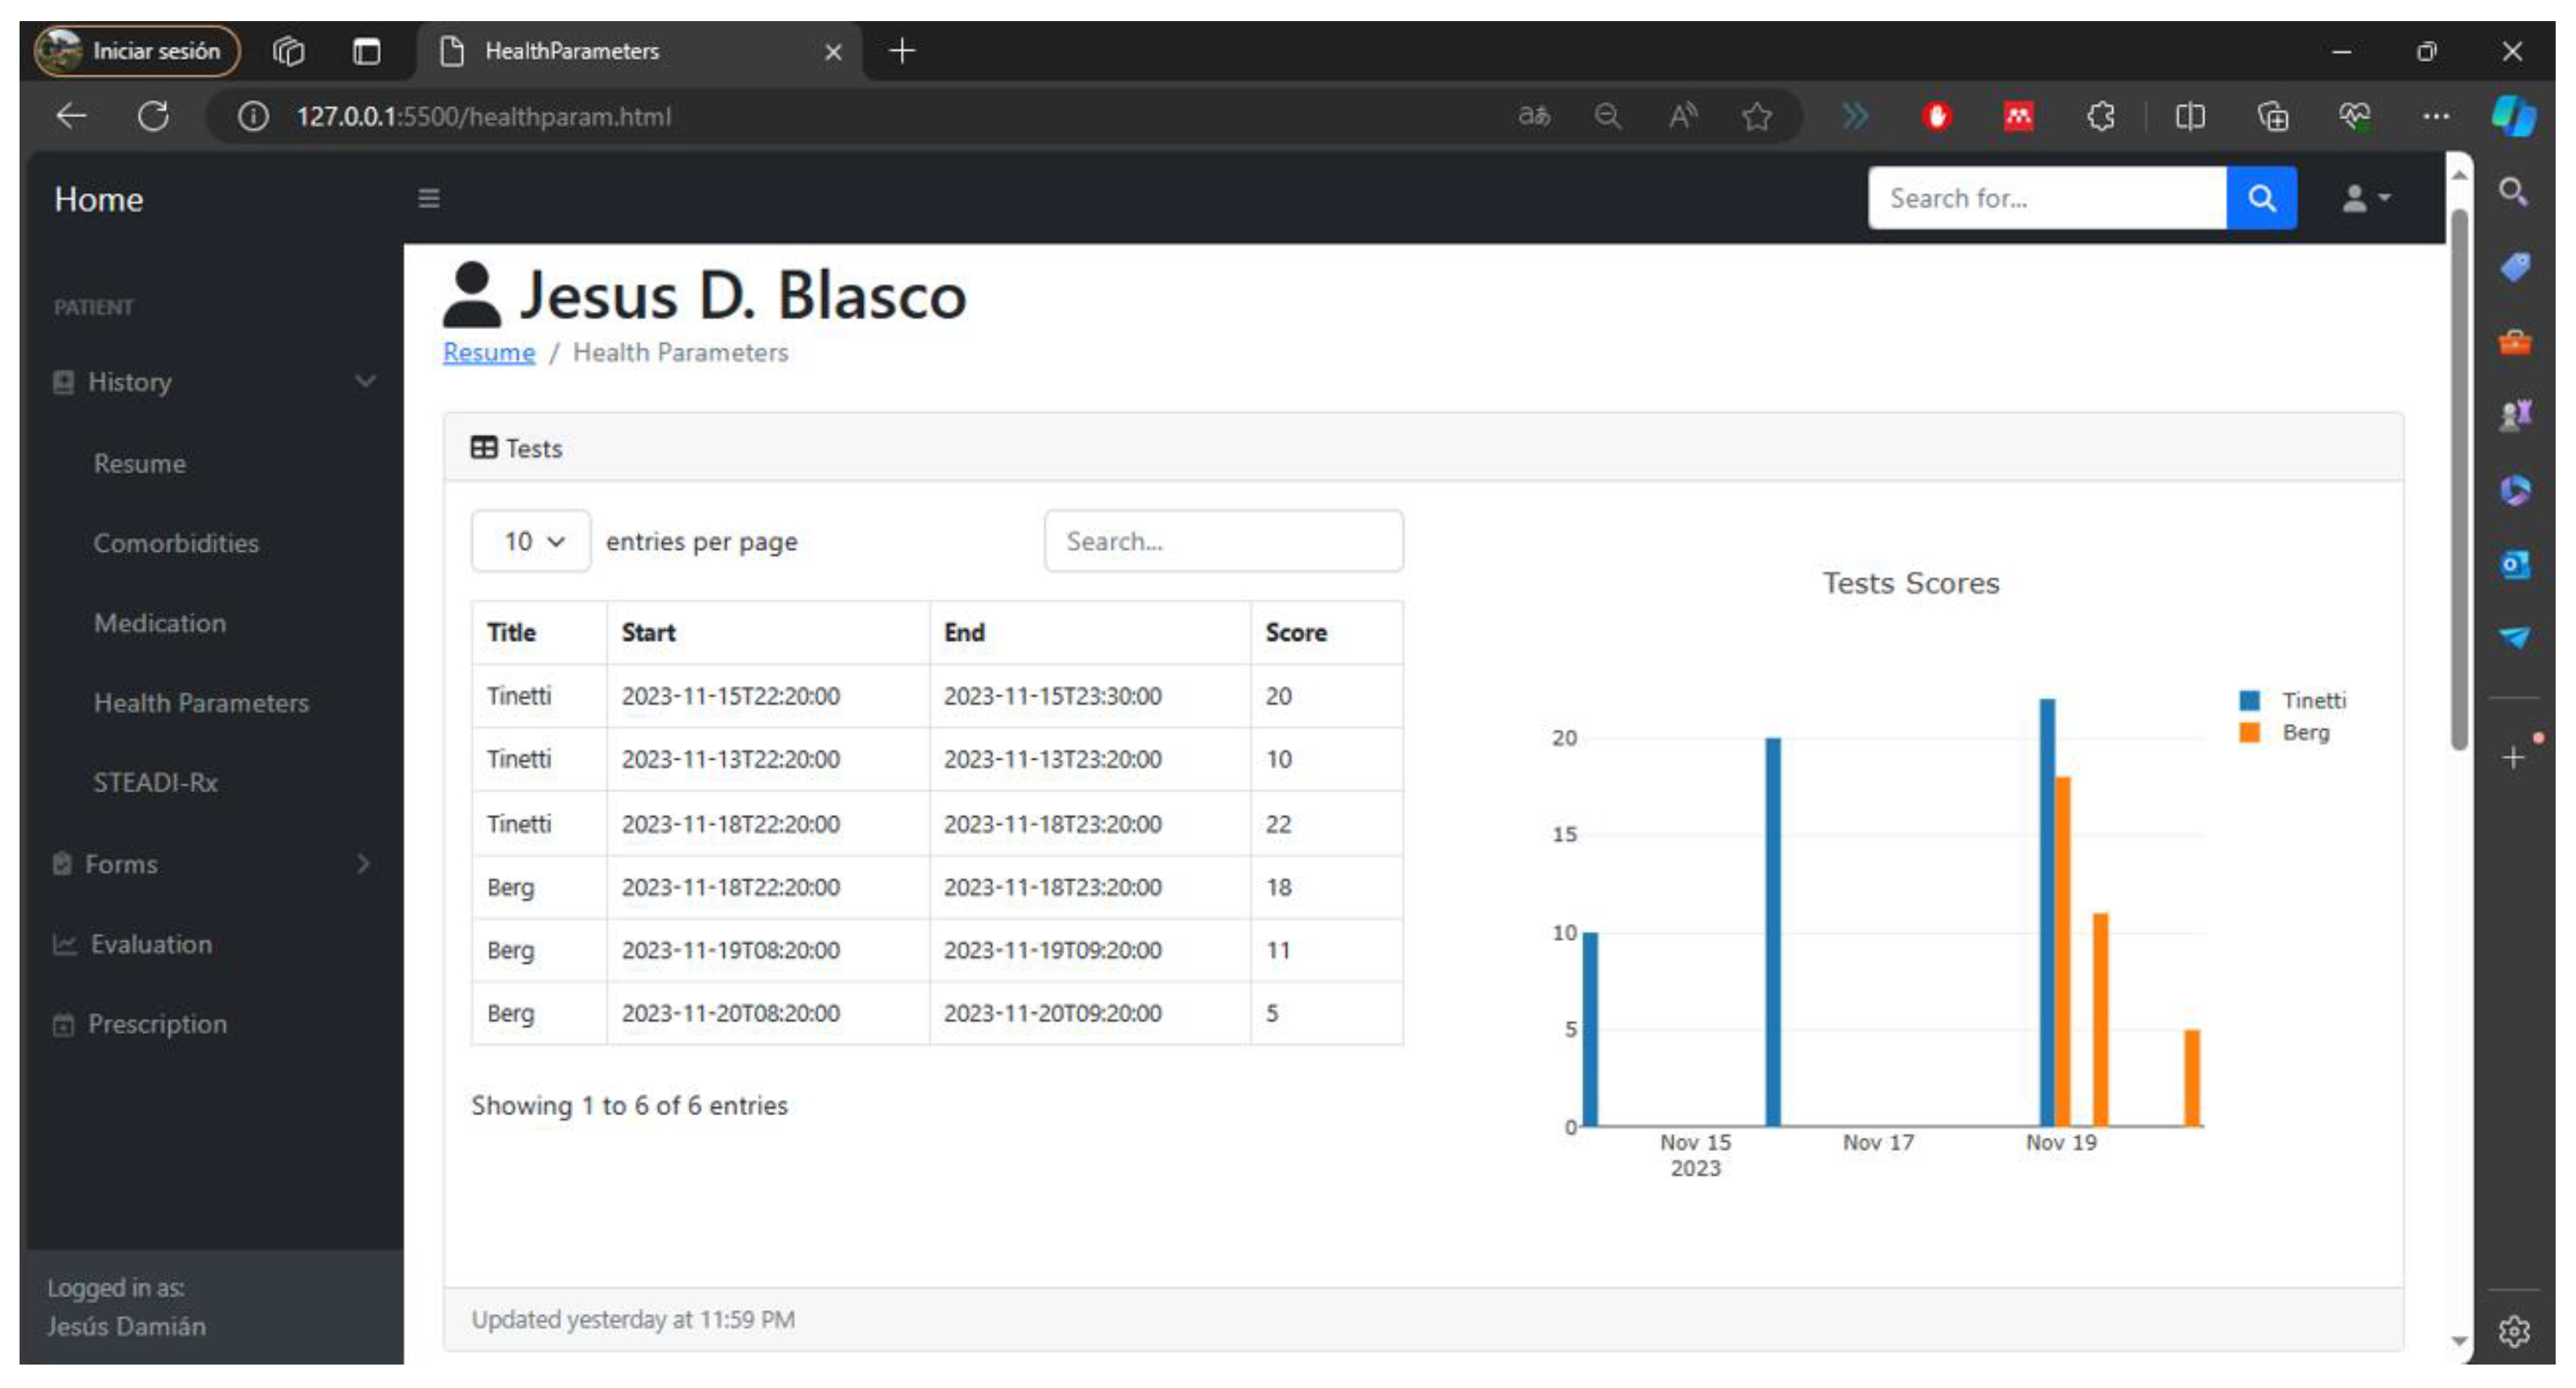Open the entries per page dropdown
Screen dimensions: 2576x1388
coord(531,541)
